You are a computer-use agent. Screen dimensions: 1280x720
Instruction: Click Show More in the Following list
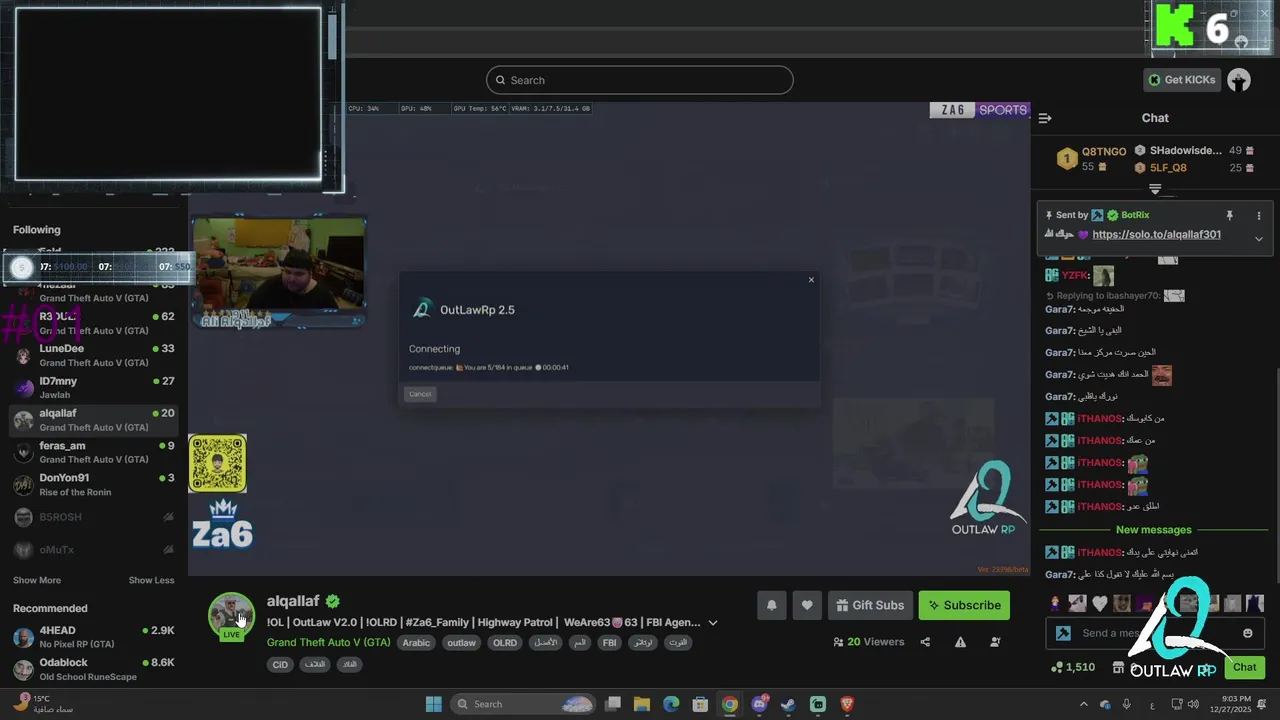tap(37, 580)
